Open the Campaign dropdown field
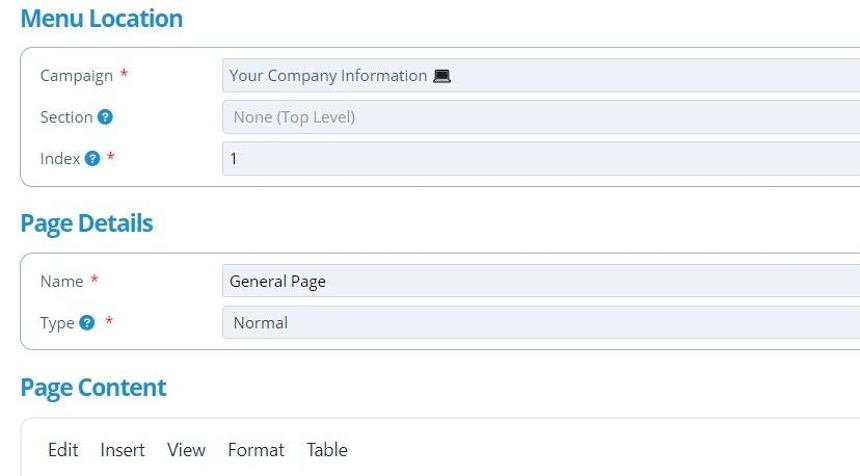Image resolution: width=860 pixels, height=476 pixels. click(x=540, y=76)
